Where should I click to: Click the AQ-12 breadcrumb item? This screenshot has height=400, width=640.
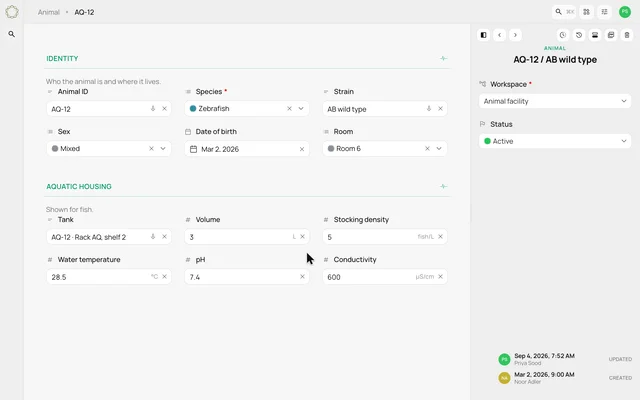[84, 12]
